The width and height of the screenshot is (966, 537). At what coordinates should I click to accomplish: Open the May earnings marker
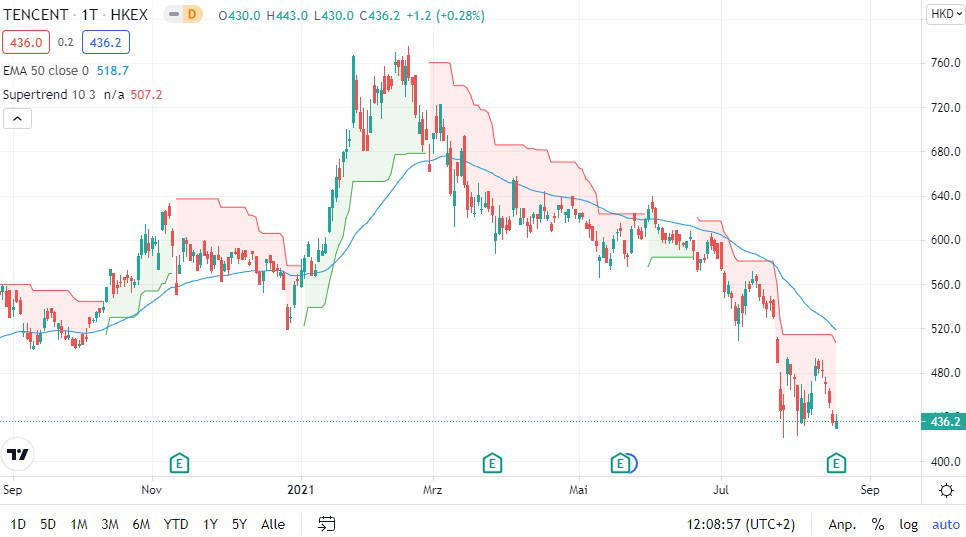click(620, 462)
